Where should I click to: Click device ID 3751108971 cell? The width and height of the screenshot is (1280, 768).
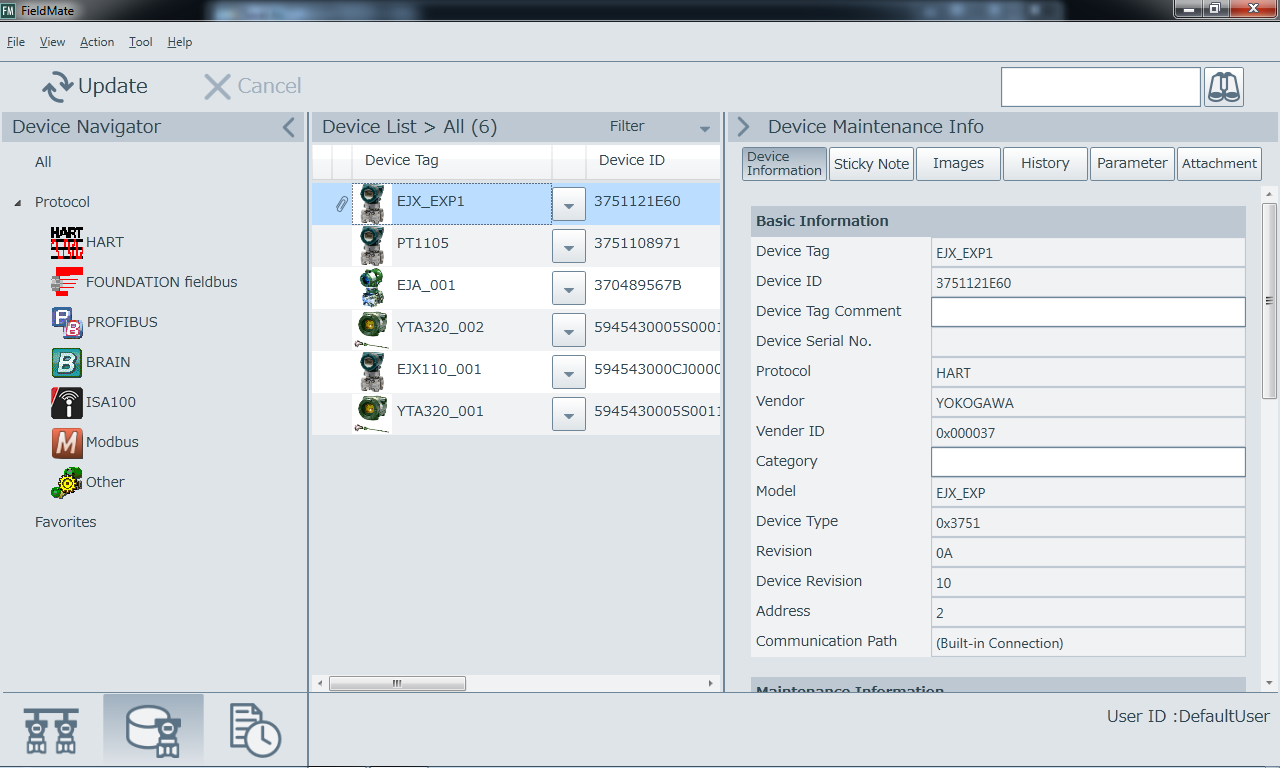[x=637, y=244]
